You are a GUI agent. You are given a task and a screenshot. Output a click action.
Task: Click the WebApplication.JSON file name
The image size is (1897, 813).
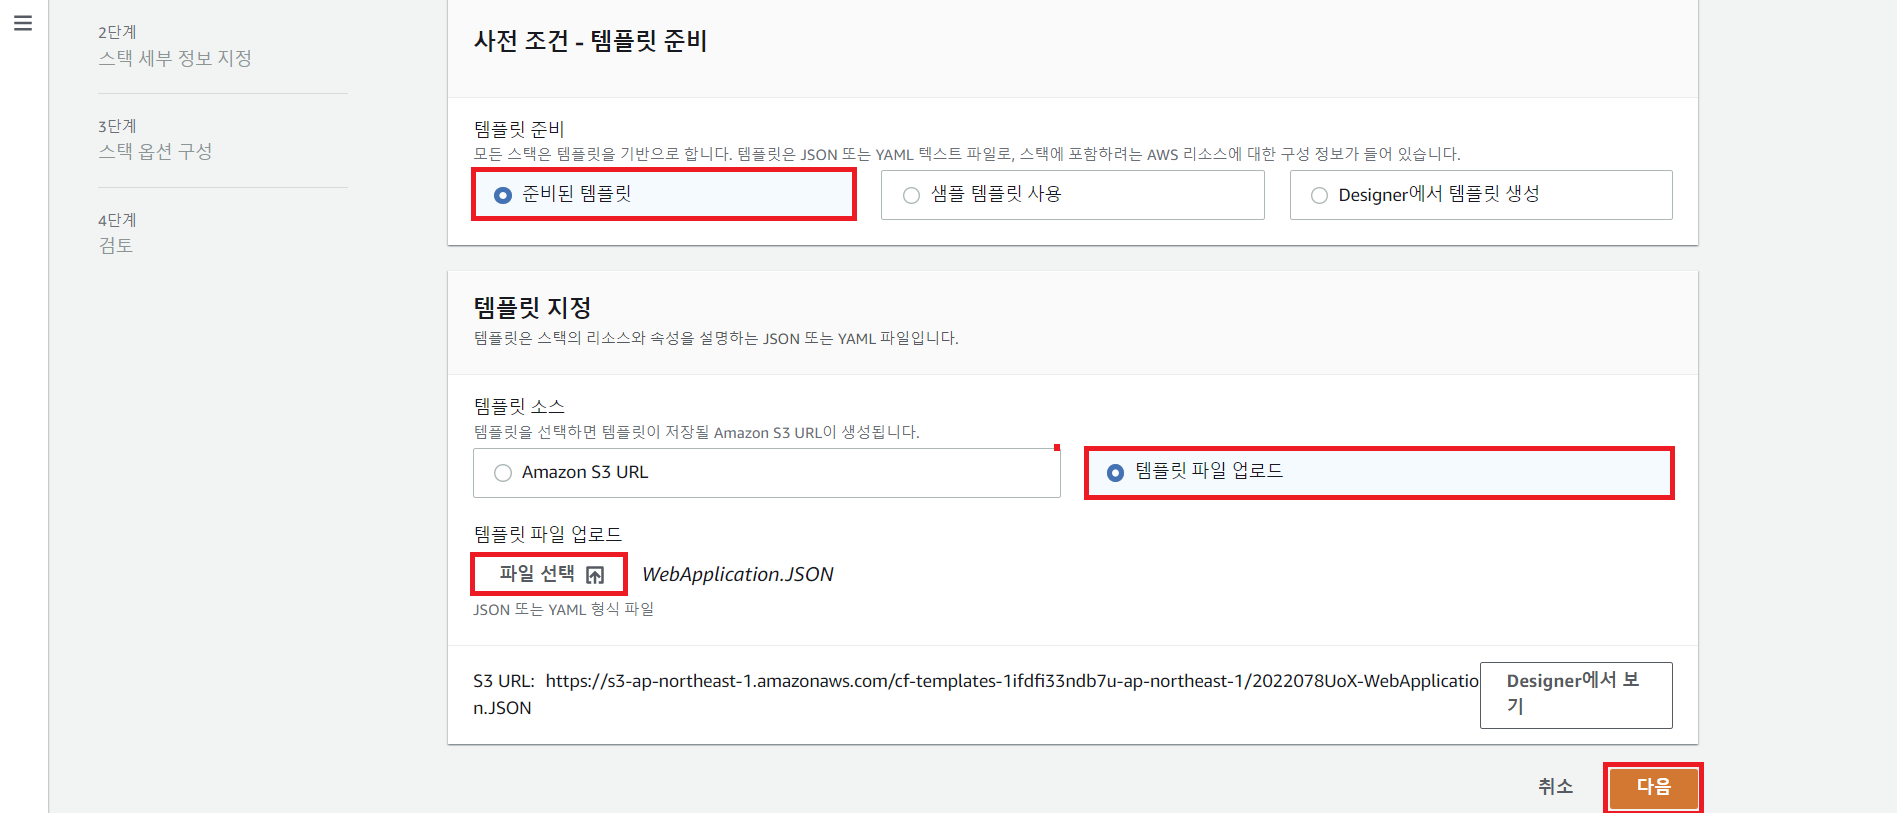[737, 575]
